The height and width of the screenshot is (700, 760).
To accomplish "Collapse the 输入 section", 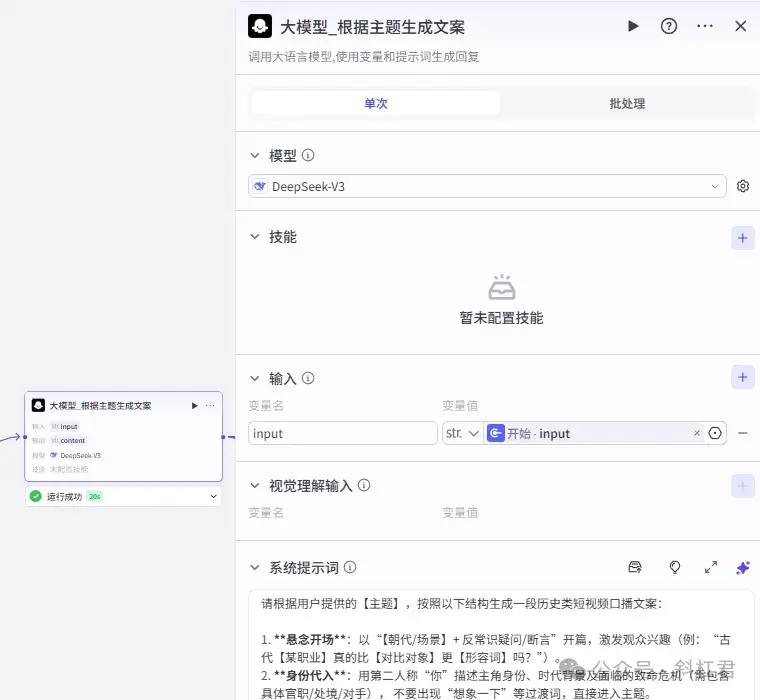I will coord(254,379).
